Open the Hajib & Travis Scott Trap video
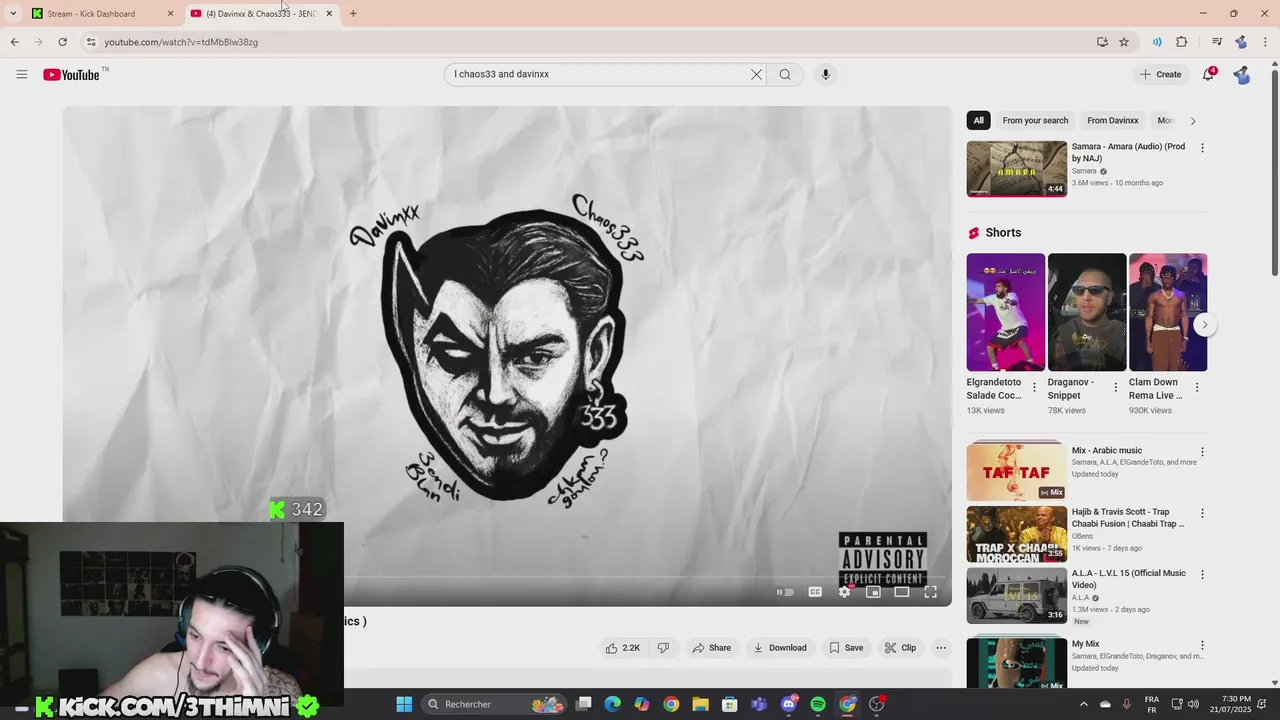1280x720 pixels. pos(1016,533)
